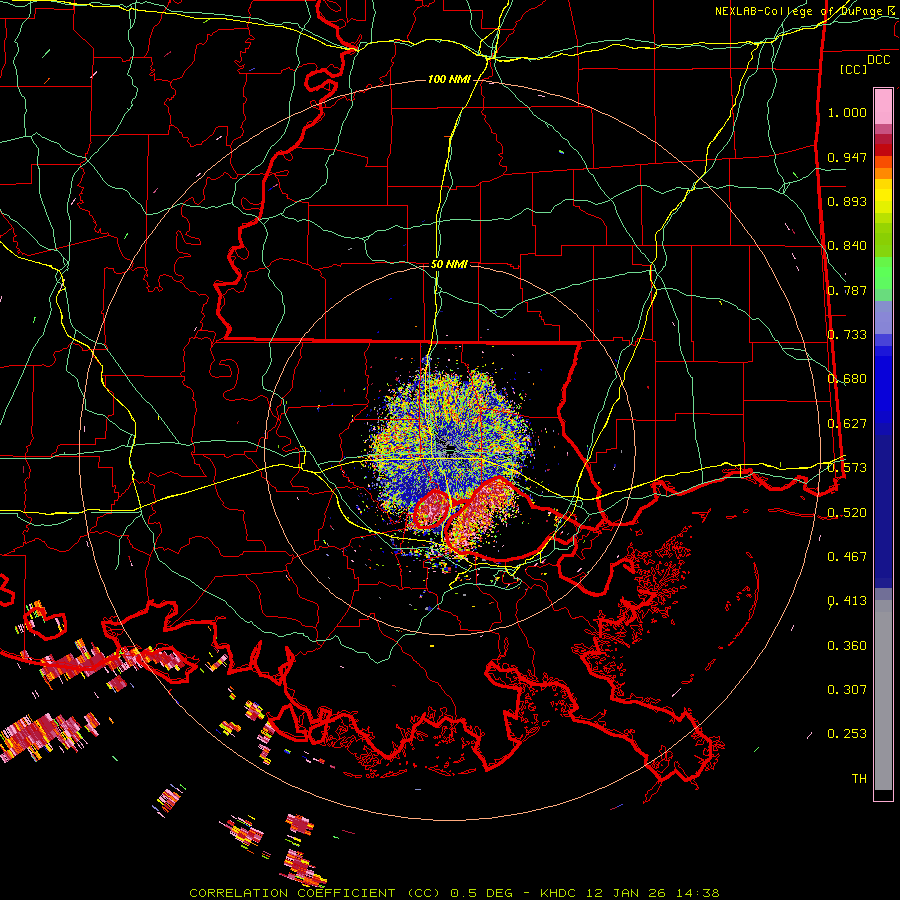Pick the lavender swatch on the color bar
This screenshot has width=900, height=900.
coord(883,318)
